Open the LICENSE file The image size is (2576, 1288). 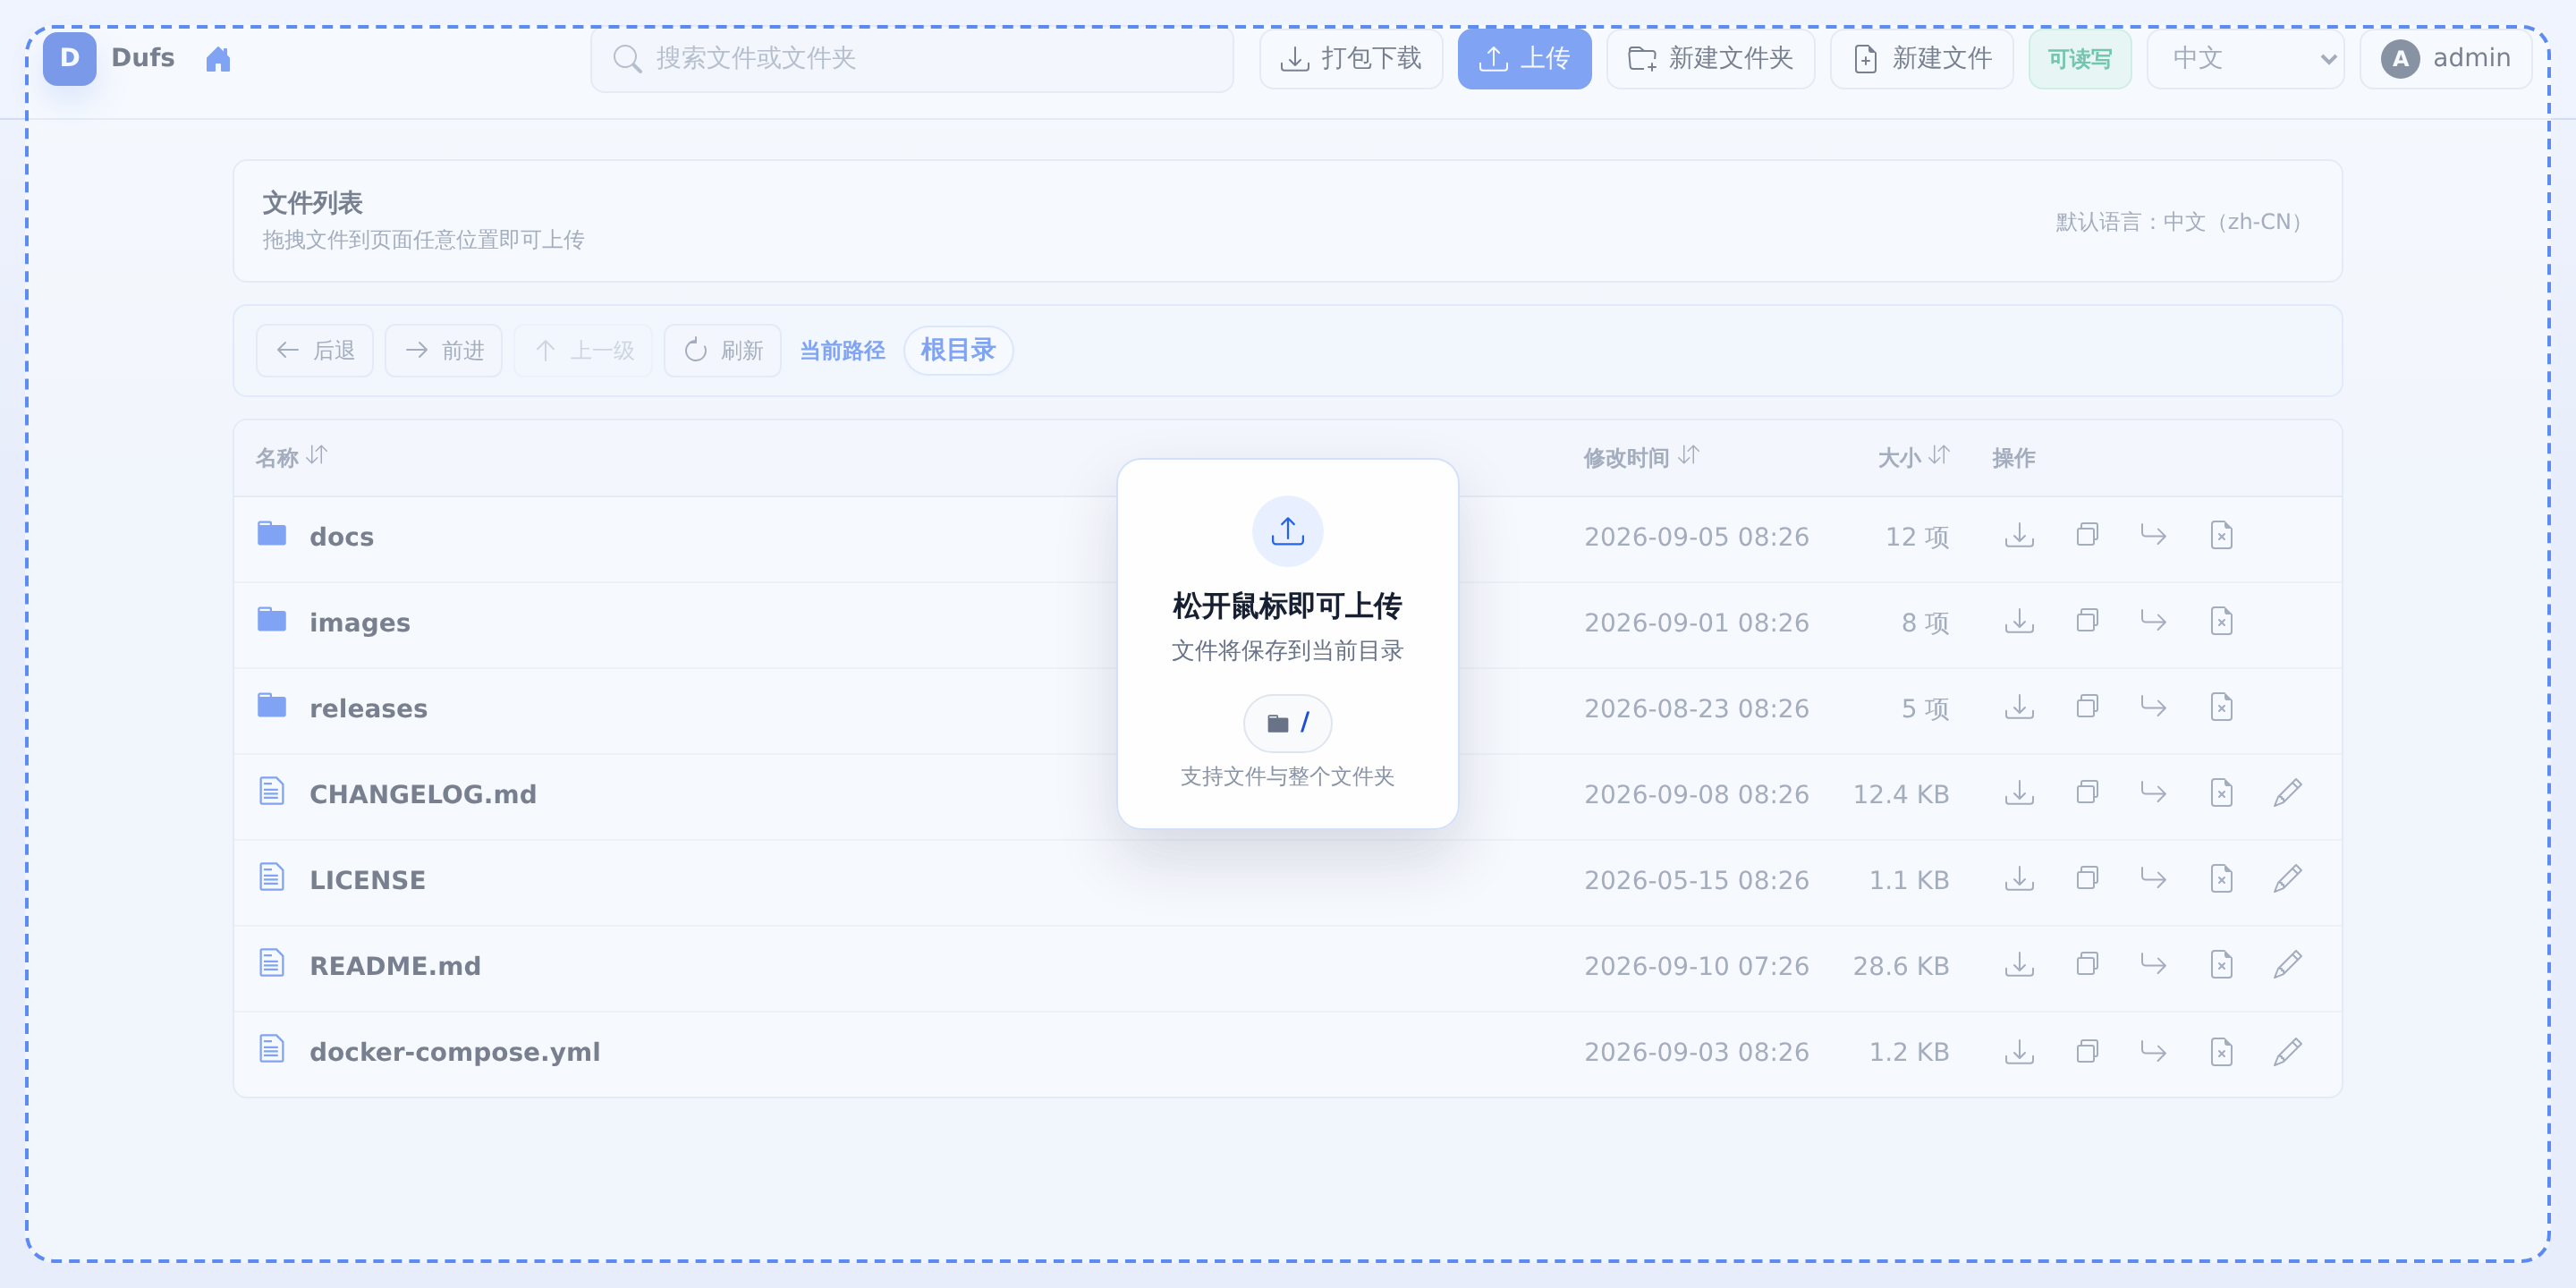pyautogui.click(x=367, y=880)
